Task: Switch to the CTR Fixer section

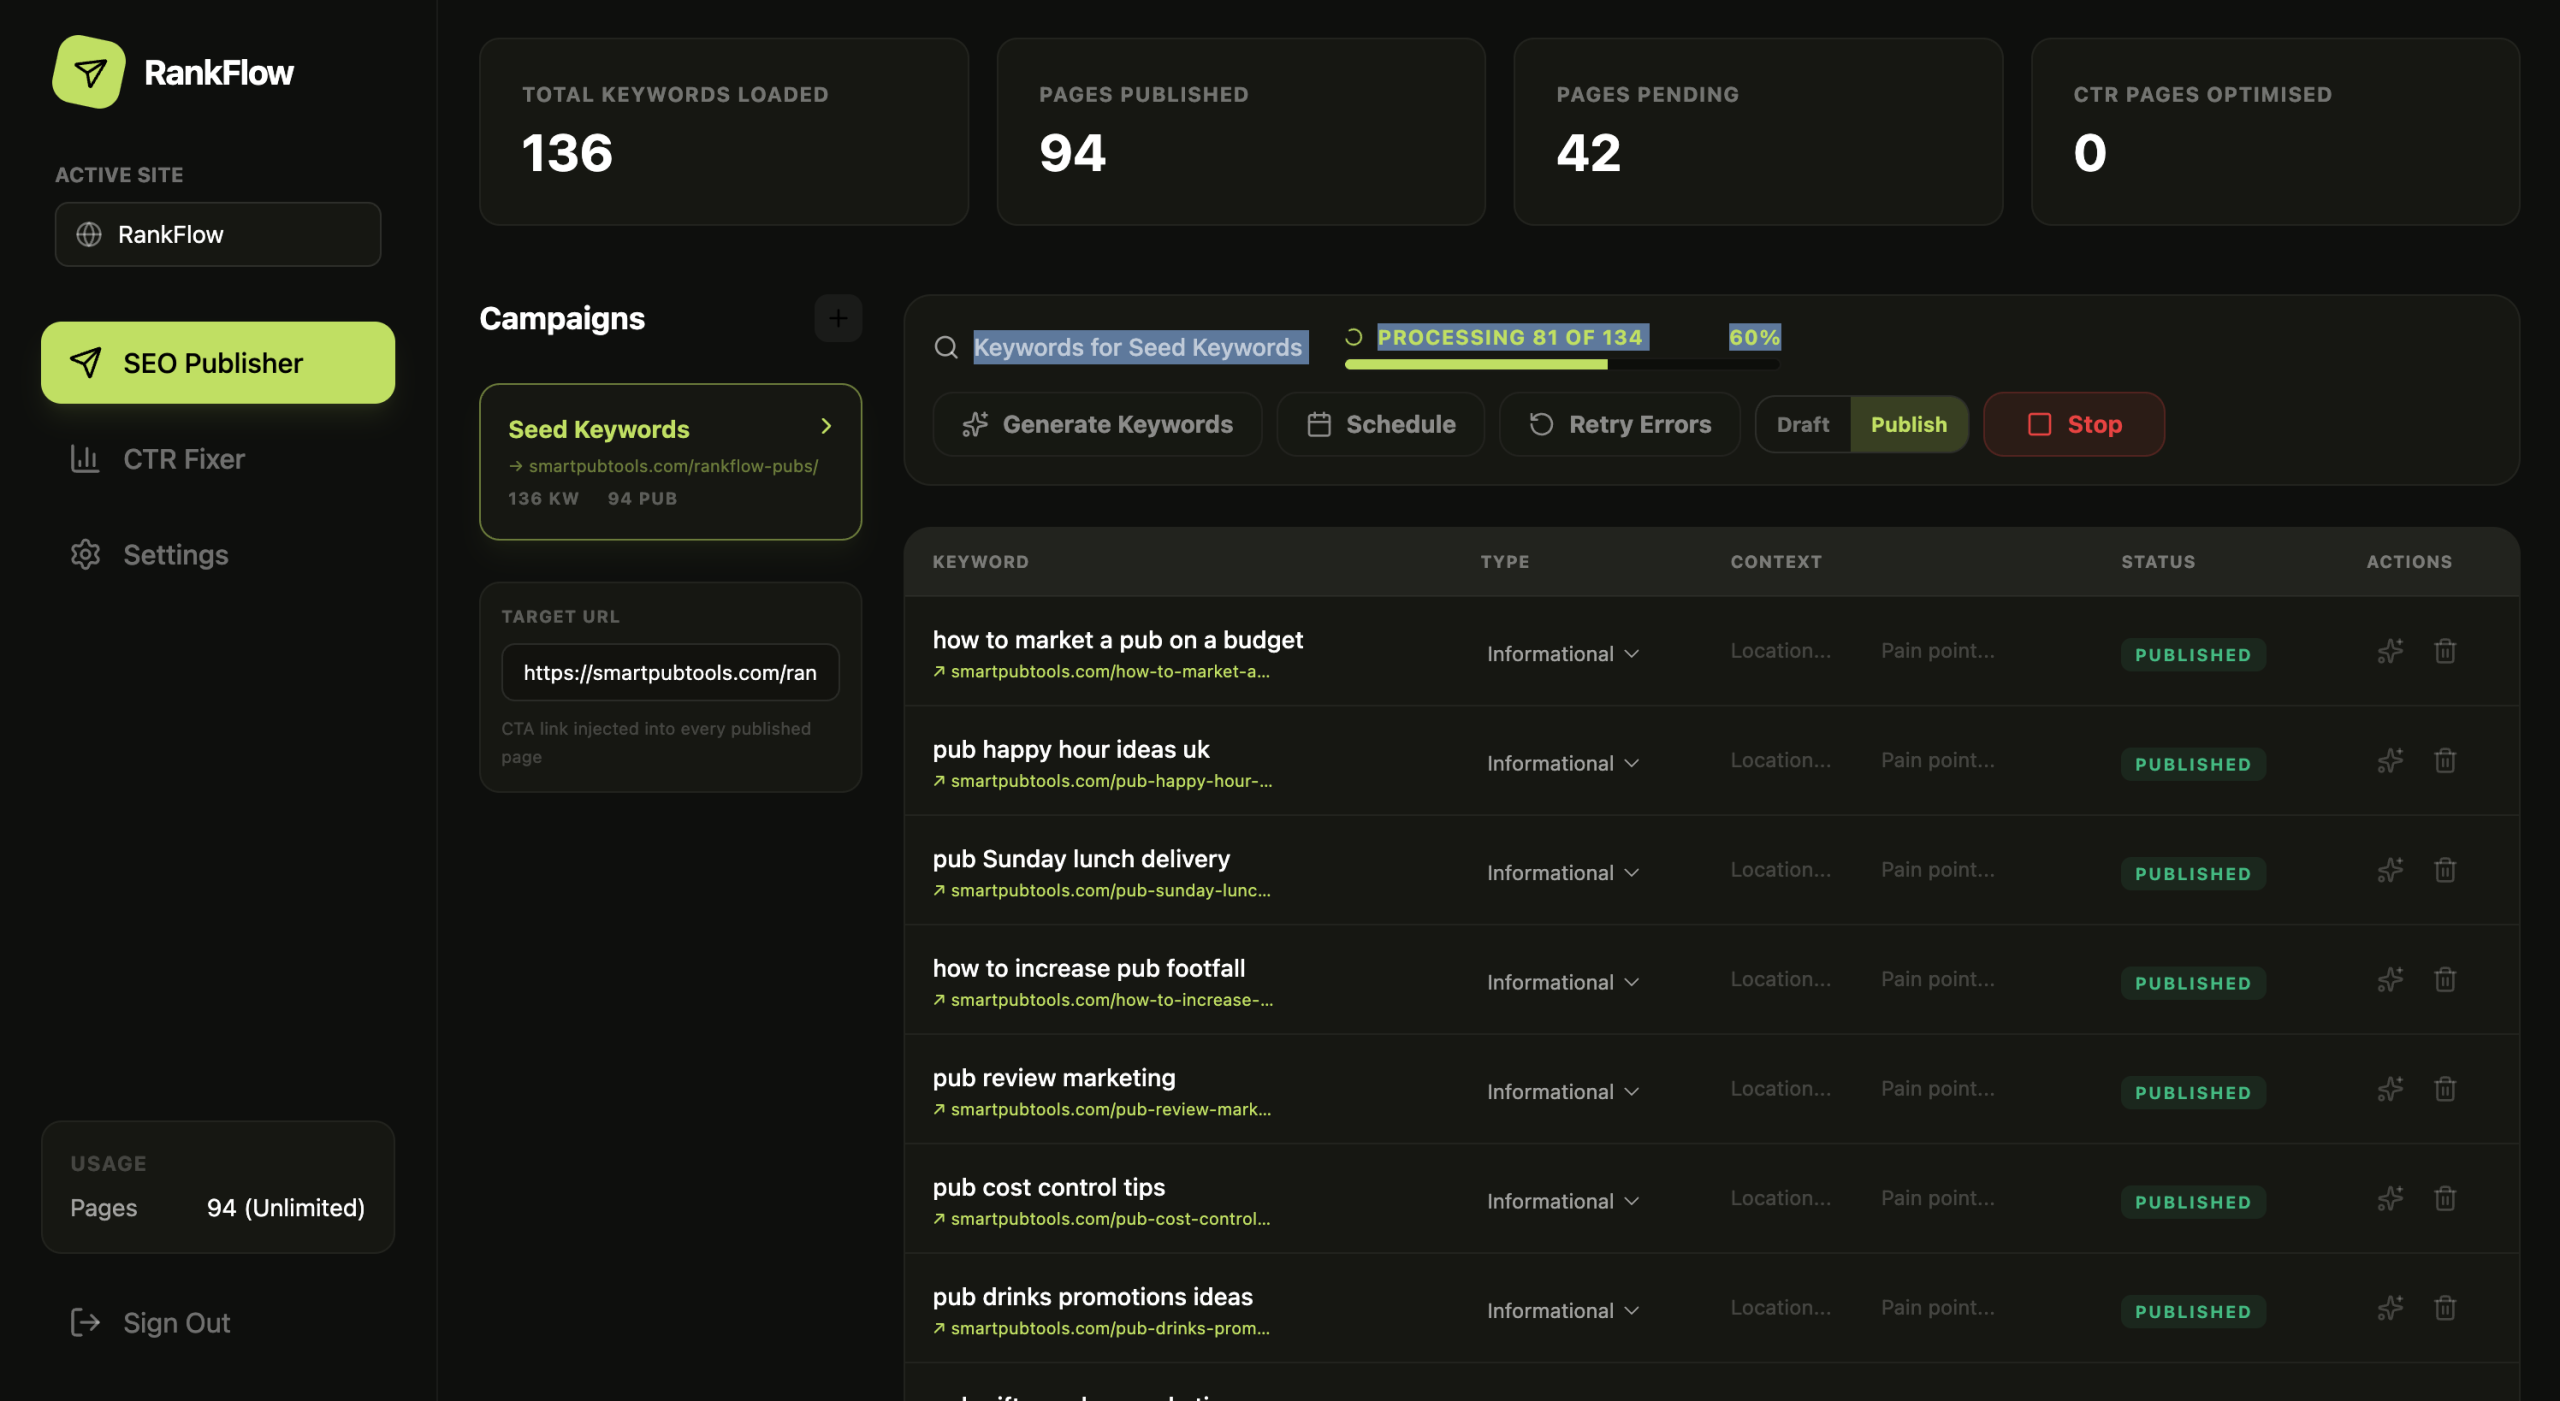Action: (184, 458)
